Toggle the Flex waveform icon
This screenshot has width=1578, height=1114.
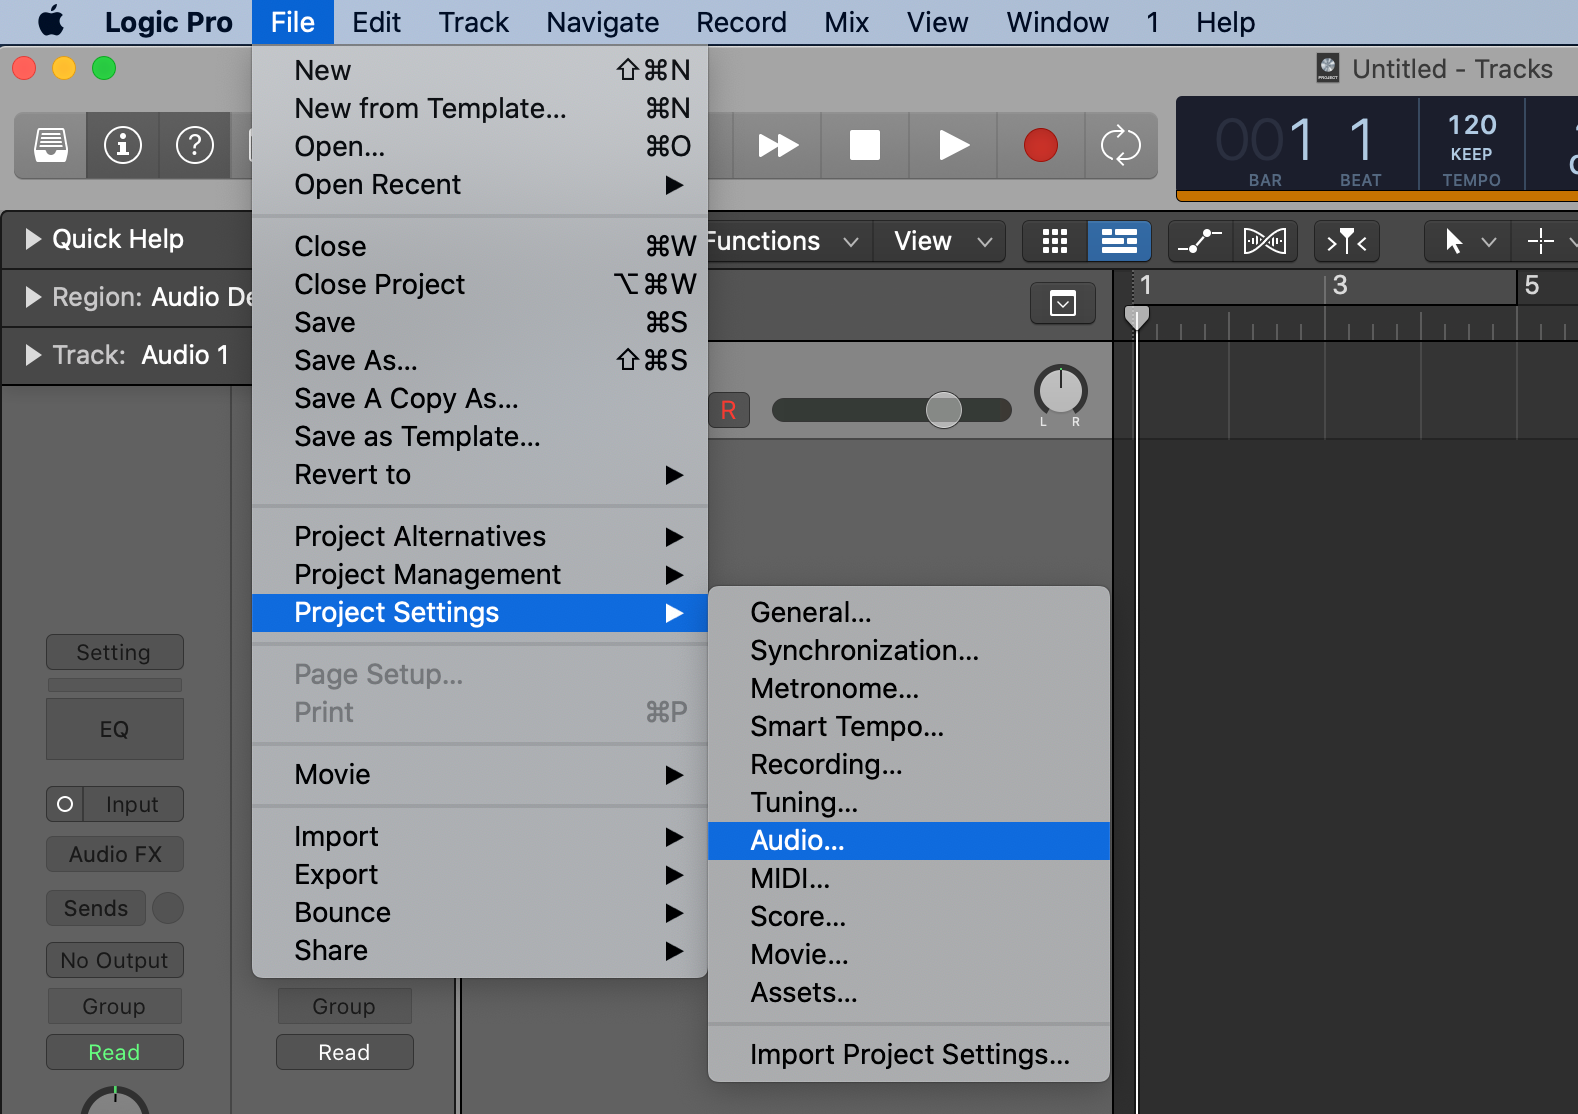click(x=1265, y=241)
